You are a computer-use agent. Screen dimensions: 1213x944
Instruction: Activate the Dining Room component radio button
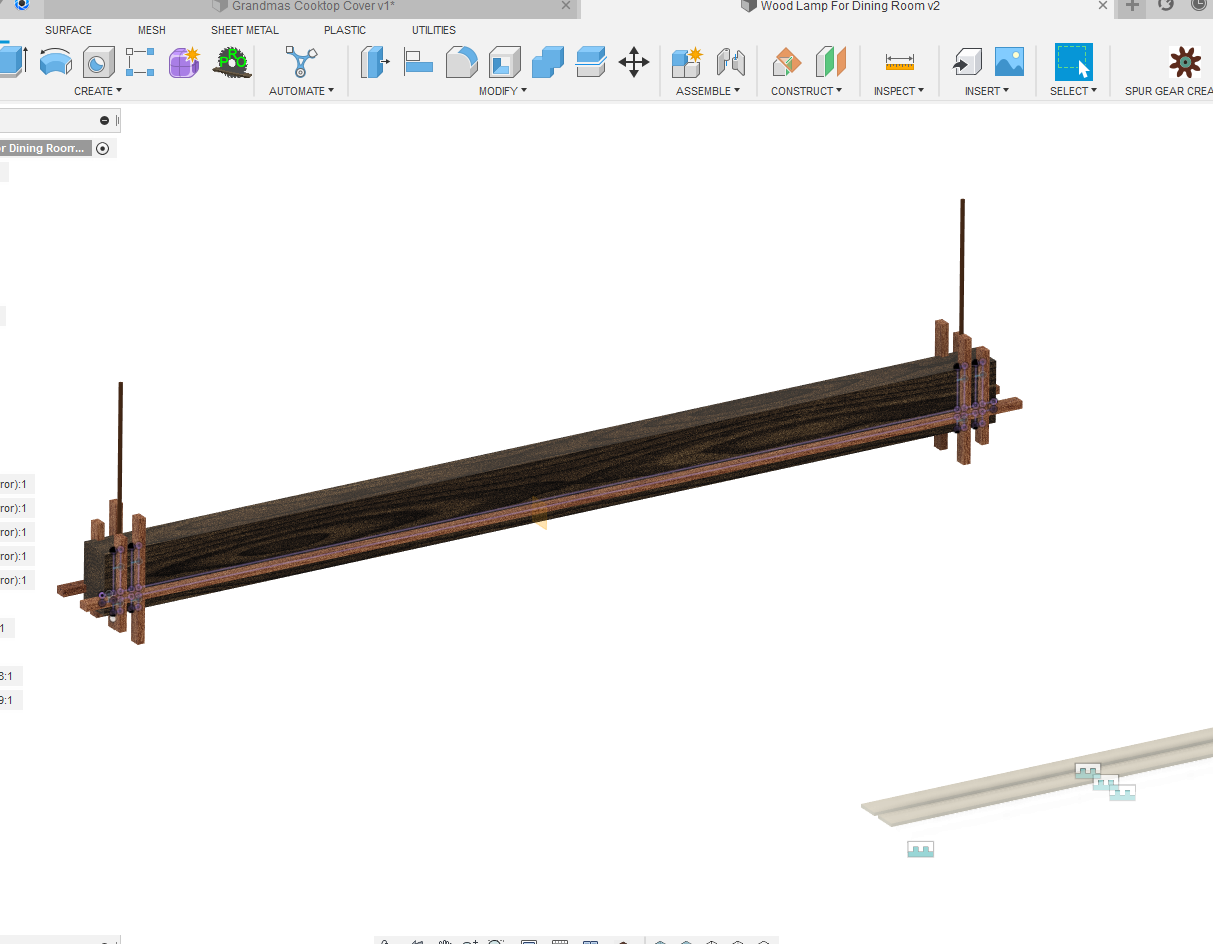click(x=103, y=148)
